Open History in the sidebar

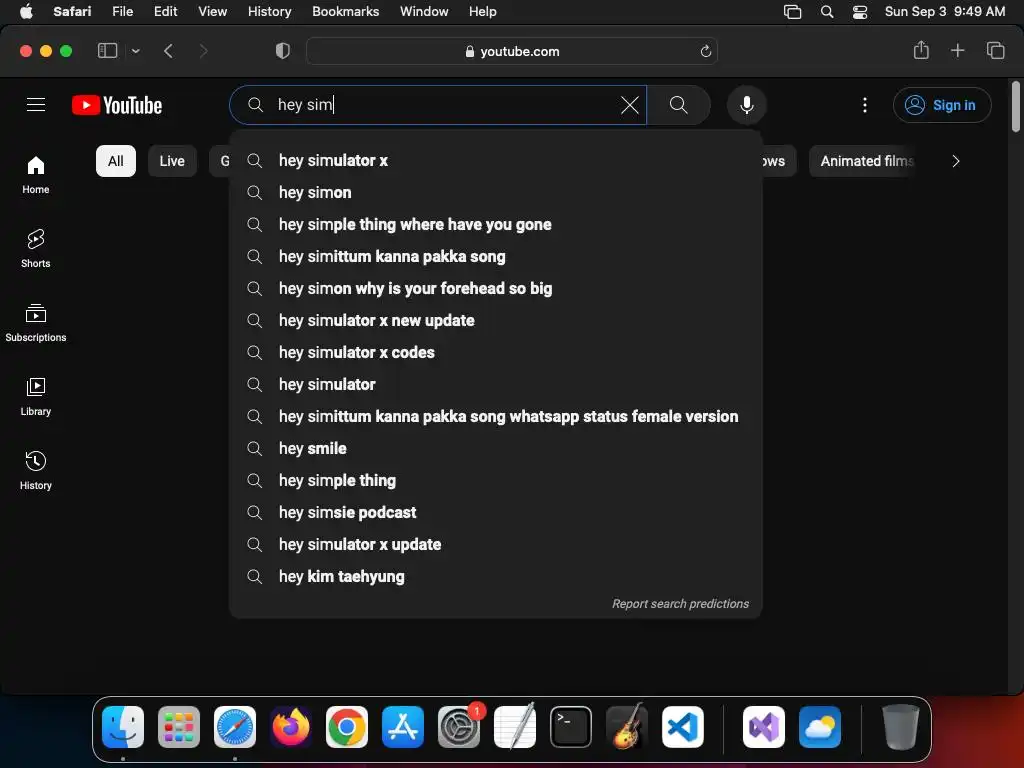point(36,470)
